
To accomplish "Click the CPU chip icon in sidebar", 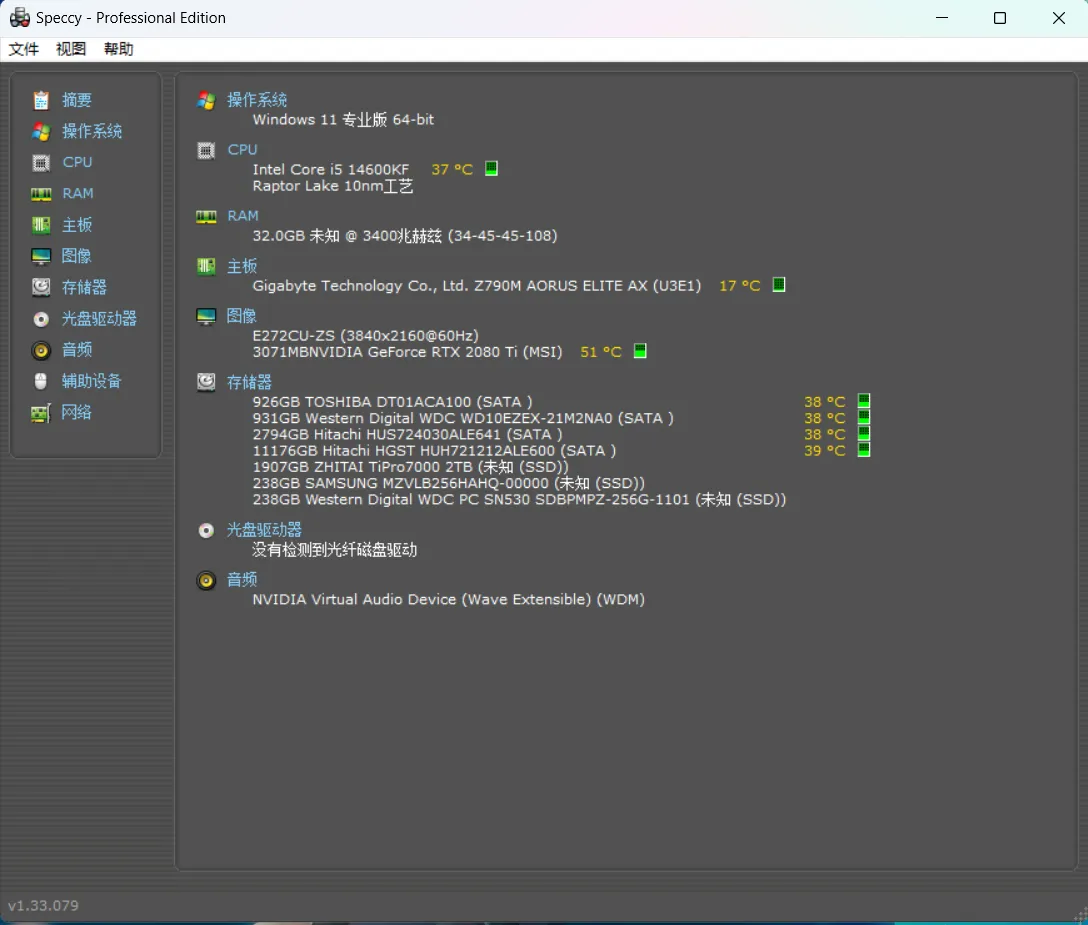I will click(41, 162).
